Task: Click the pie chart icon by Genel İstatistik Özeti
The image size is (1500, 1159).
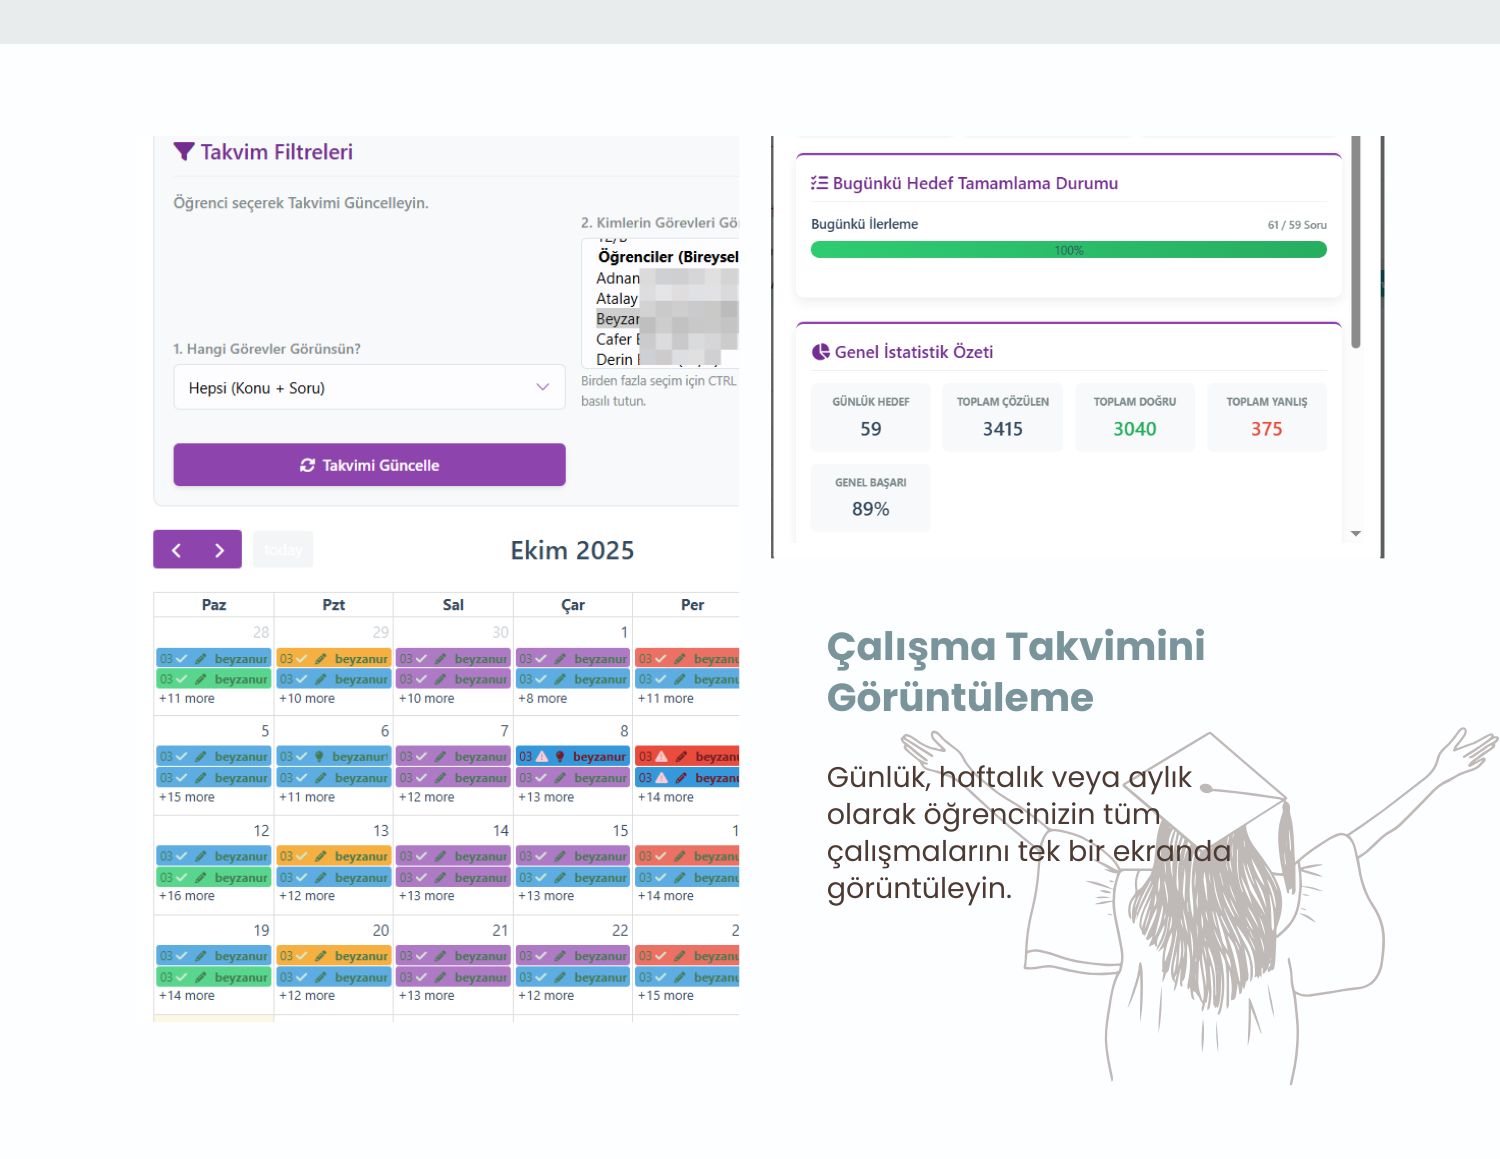Action: pos(820,352)
